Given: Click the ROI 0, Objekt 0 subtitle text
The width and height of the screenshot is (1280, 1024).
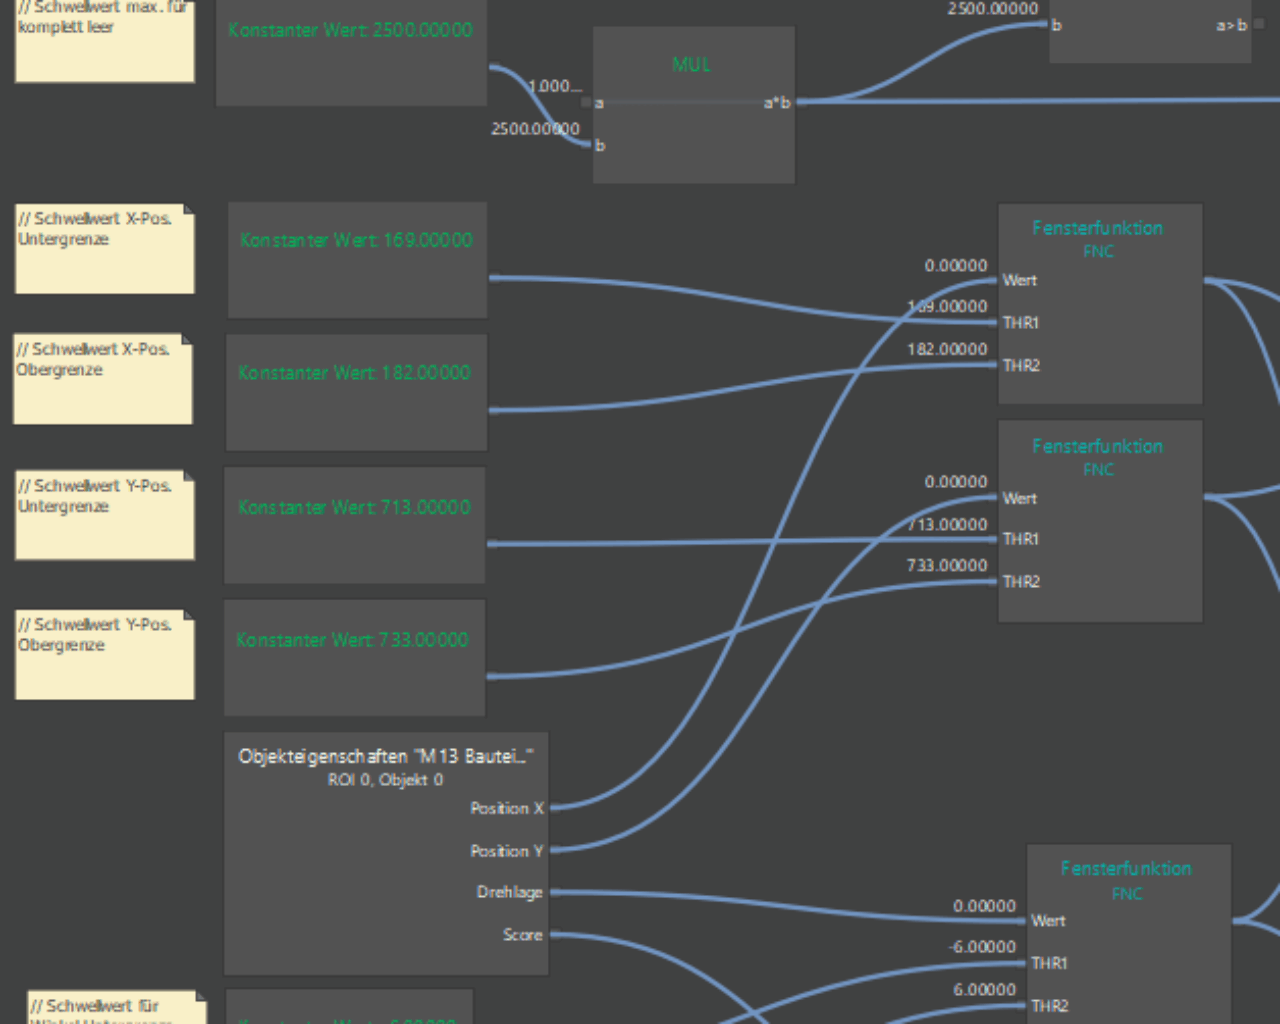Looking at the screenshot, I should coord(385,780).
